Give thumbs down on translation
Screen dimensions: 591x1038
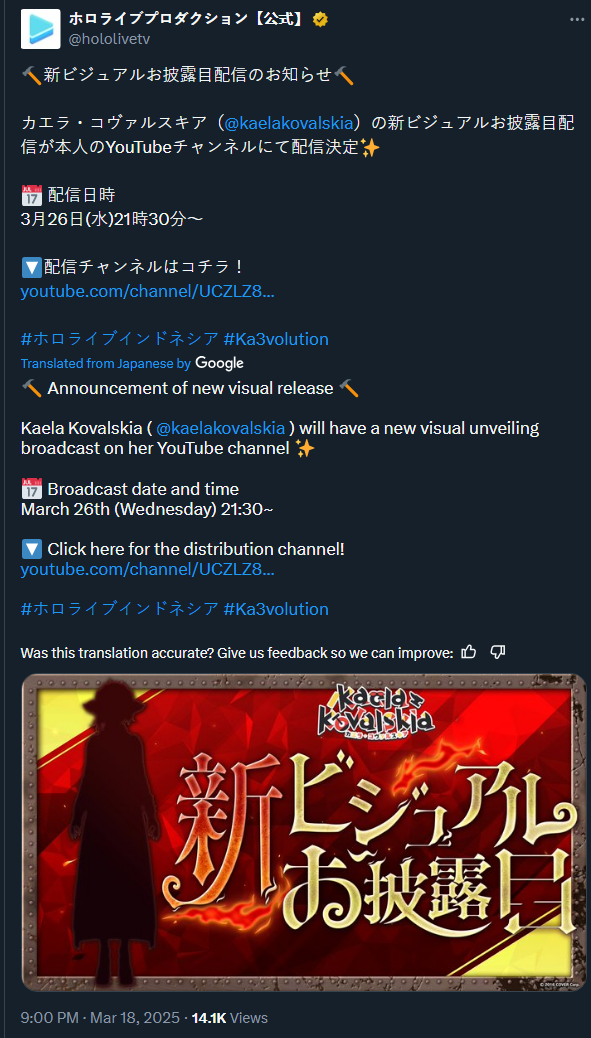(498, 652)
